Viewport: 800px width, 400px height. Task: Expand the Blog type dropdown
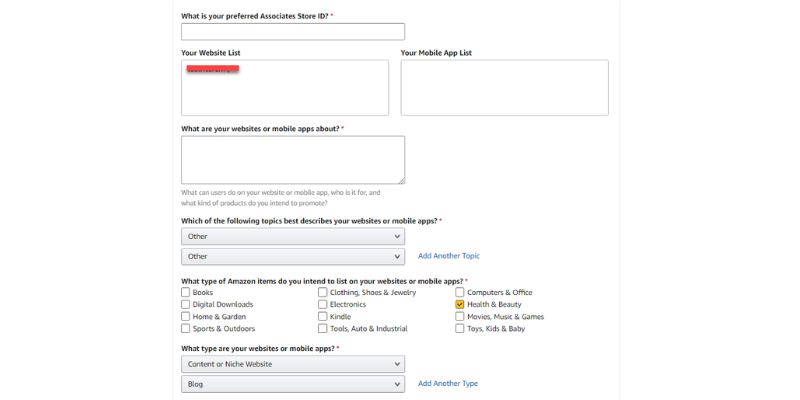click(x=293, y=383)
